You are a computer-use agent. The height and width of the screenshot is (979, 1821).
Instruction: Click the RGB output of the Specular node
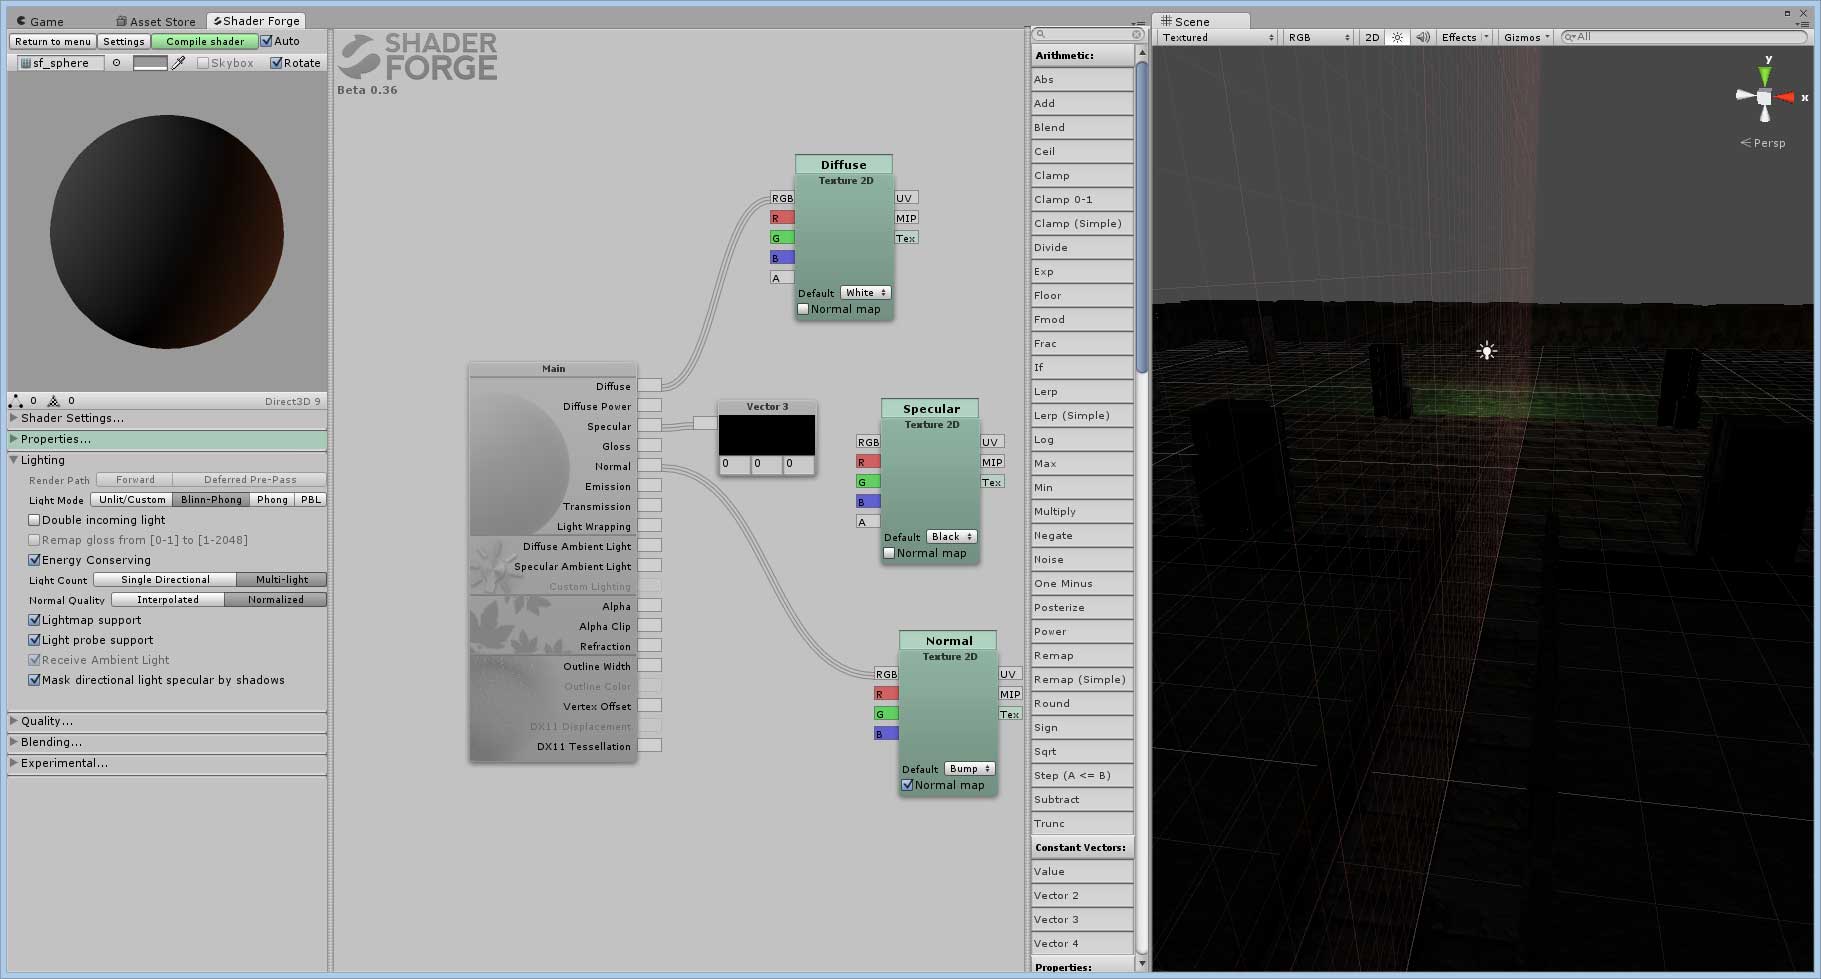868,442
